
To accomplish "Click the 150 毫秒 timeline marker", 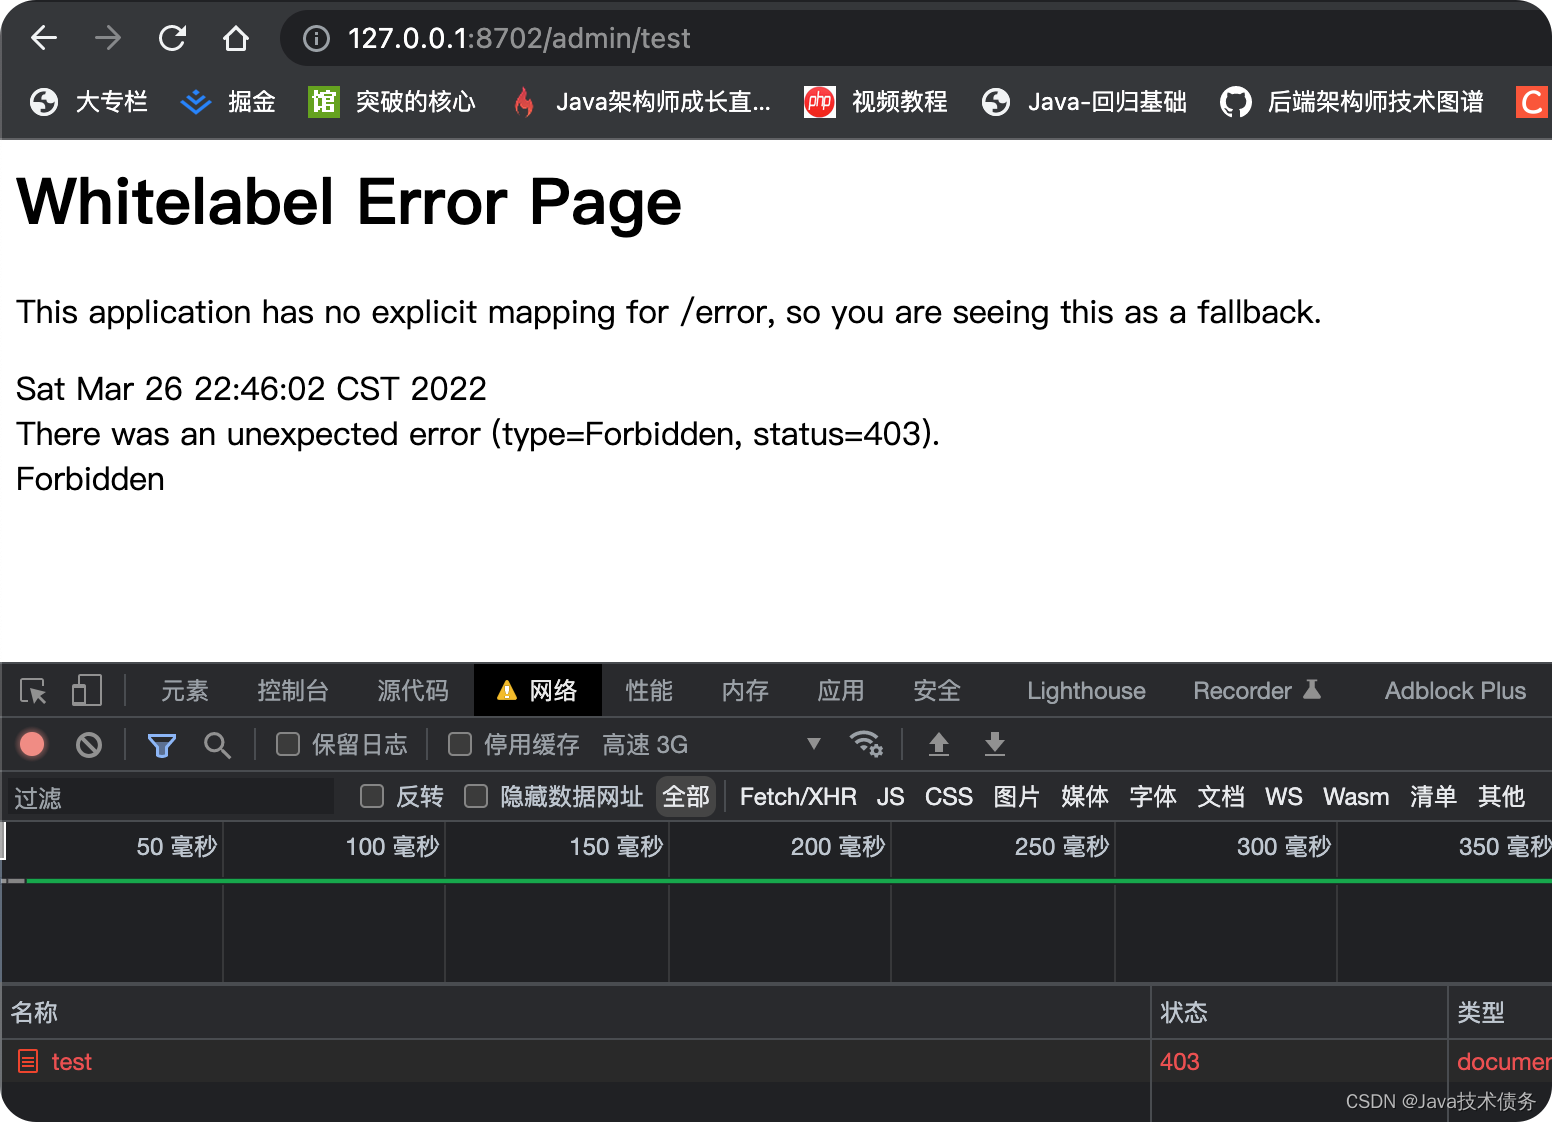I will coord(616,847).
